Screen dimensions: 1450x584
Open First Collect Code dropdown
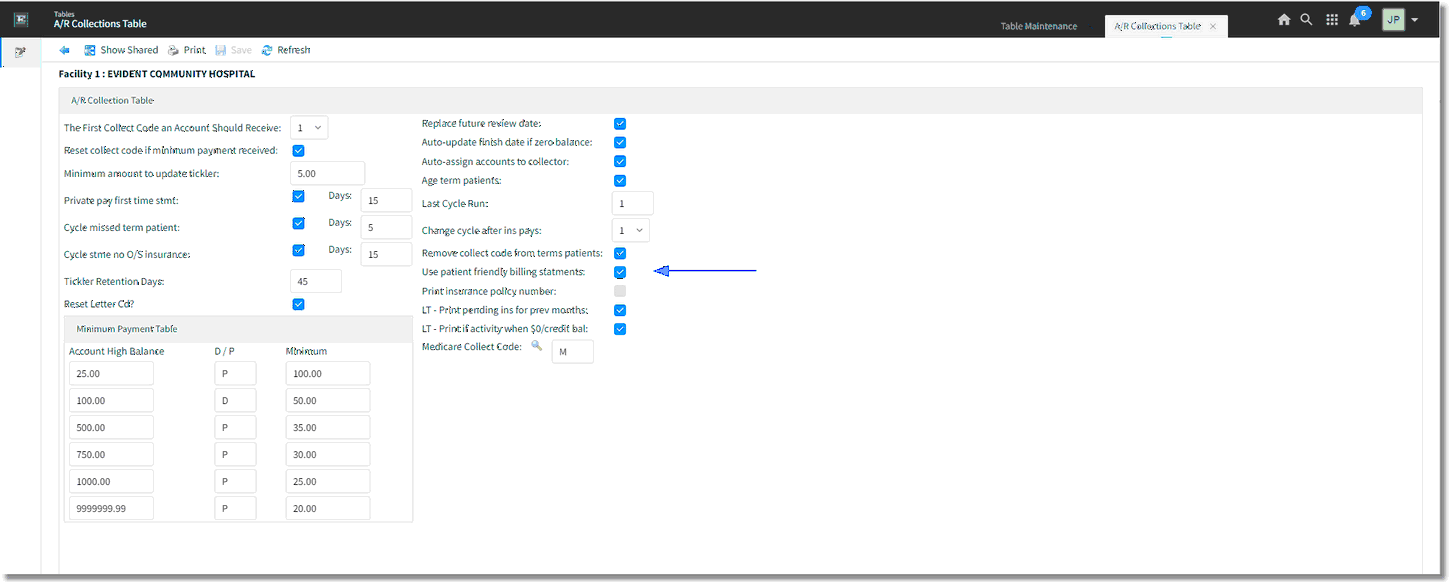(x=309, y=128)
